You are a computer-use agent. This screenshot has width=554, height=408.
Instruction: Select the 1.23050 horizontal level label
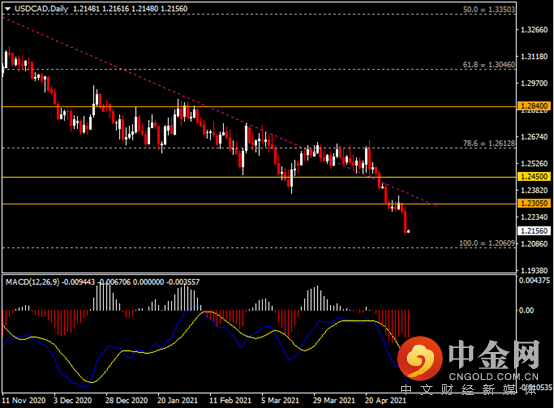pyautogui.click(x=534, y=203)
